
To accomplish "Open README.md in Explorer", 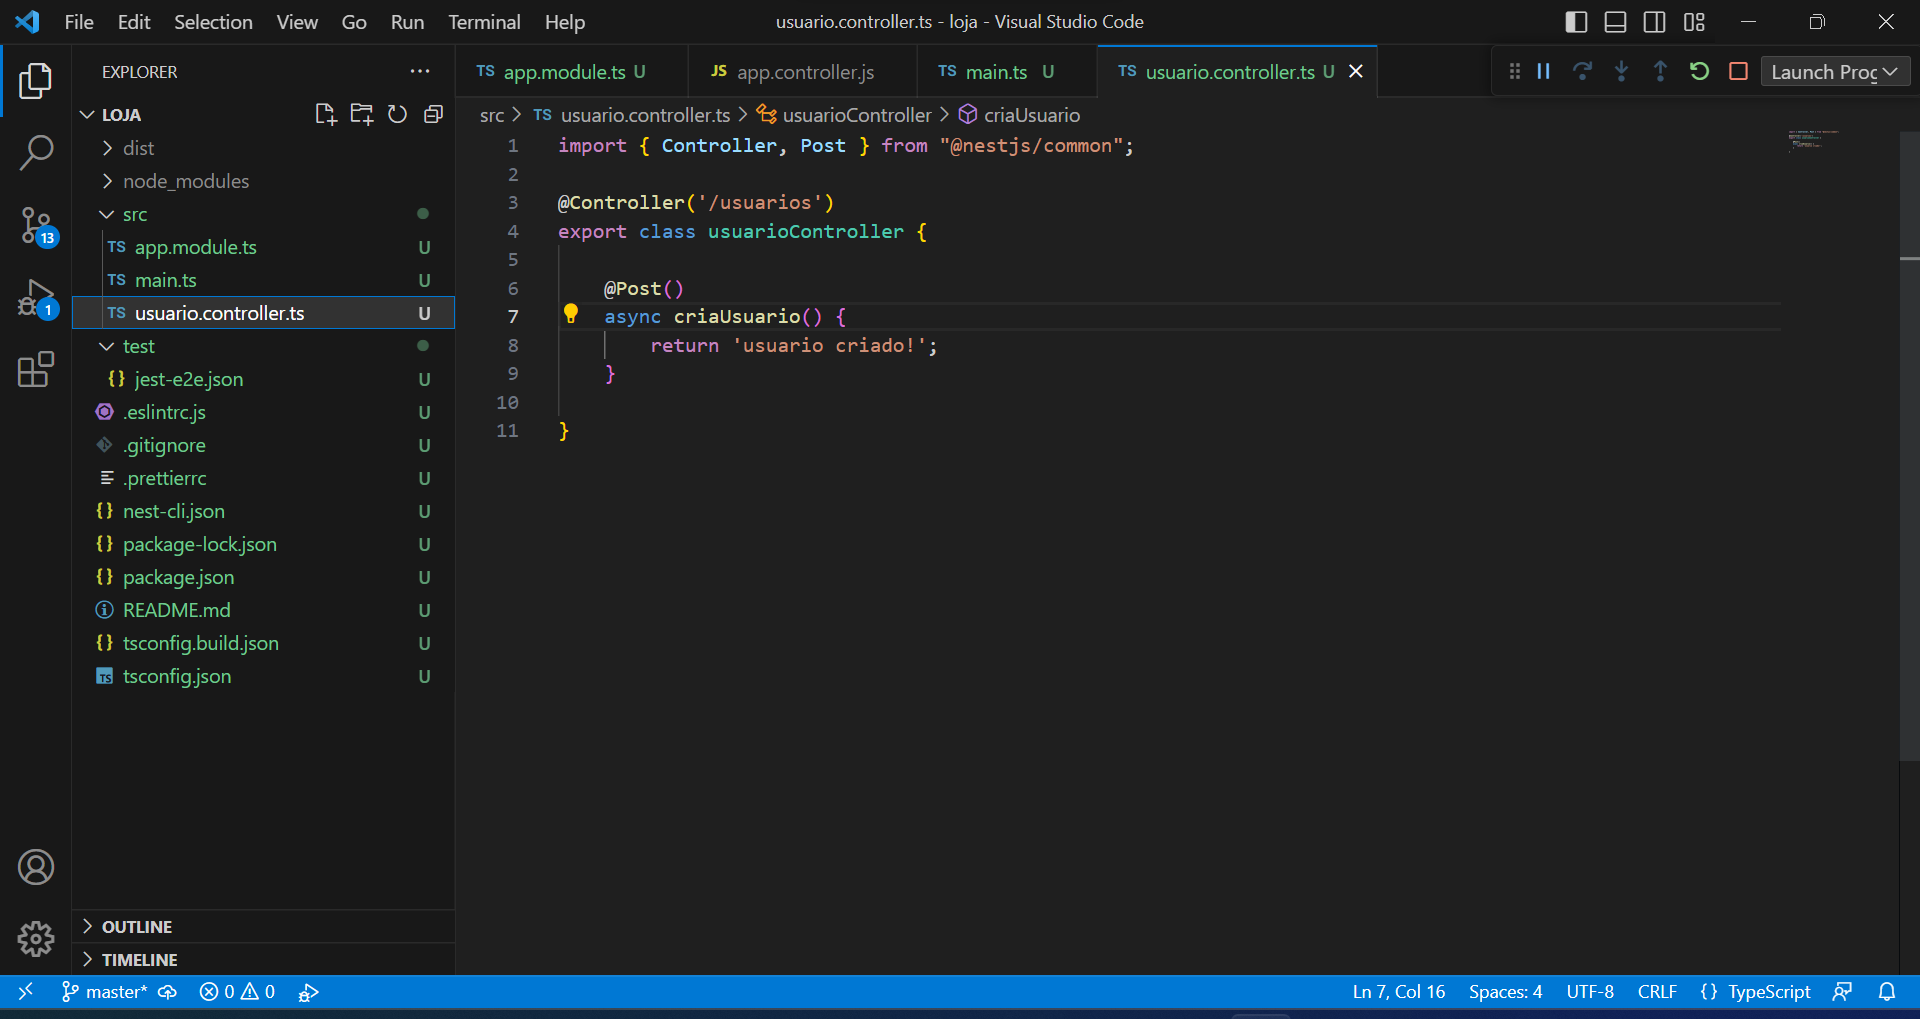I will (264, 610).
